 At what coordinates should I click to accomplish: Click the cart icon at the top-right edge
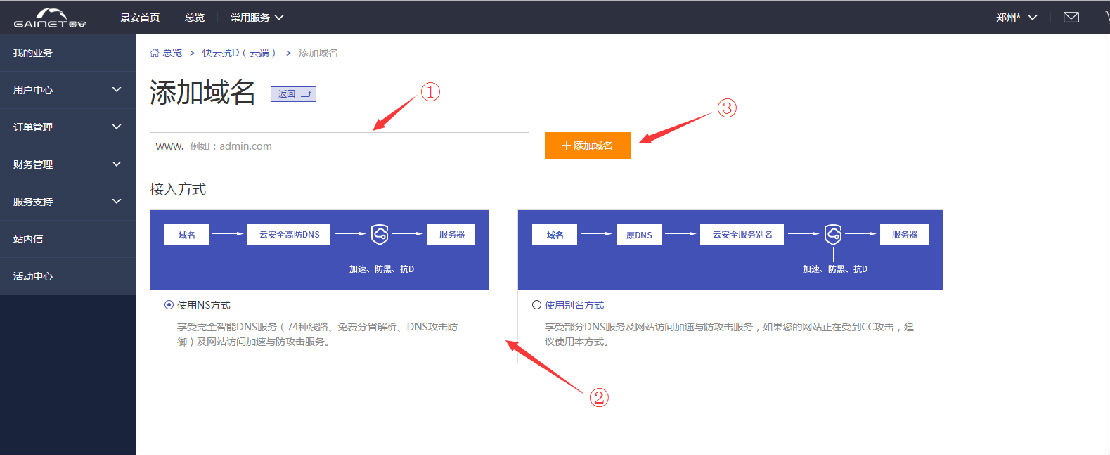(x=1104, y=17)
